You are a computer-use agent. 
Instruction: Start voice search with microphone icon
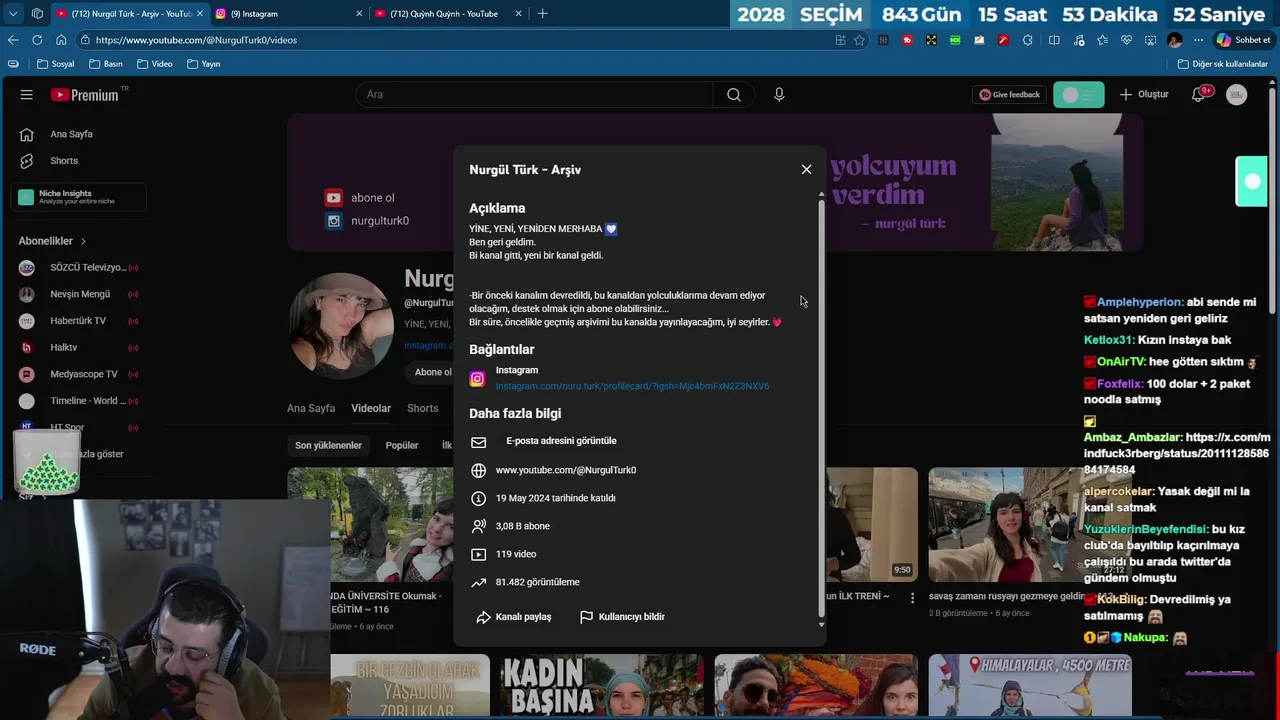779,95
